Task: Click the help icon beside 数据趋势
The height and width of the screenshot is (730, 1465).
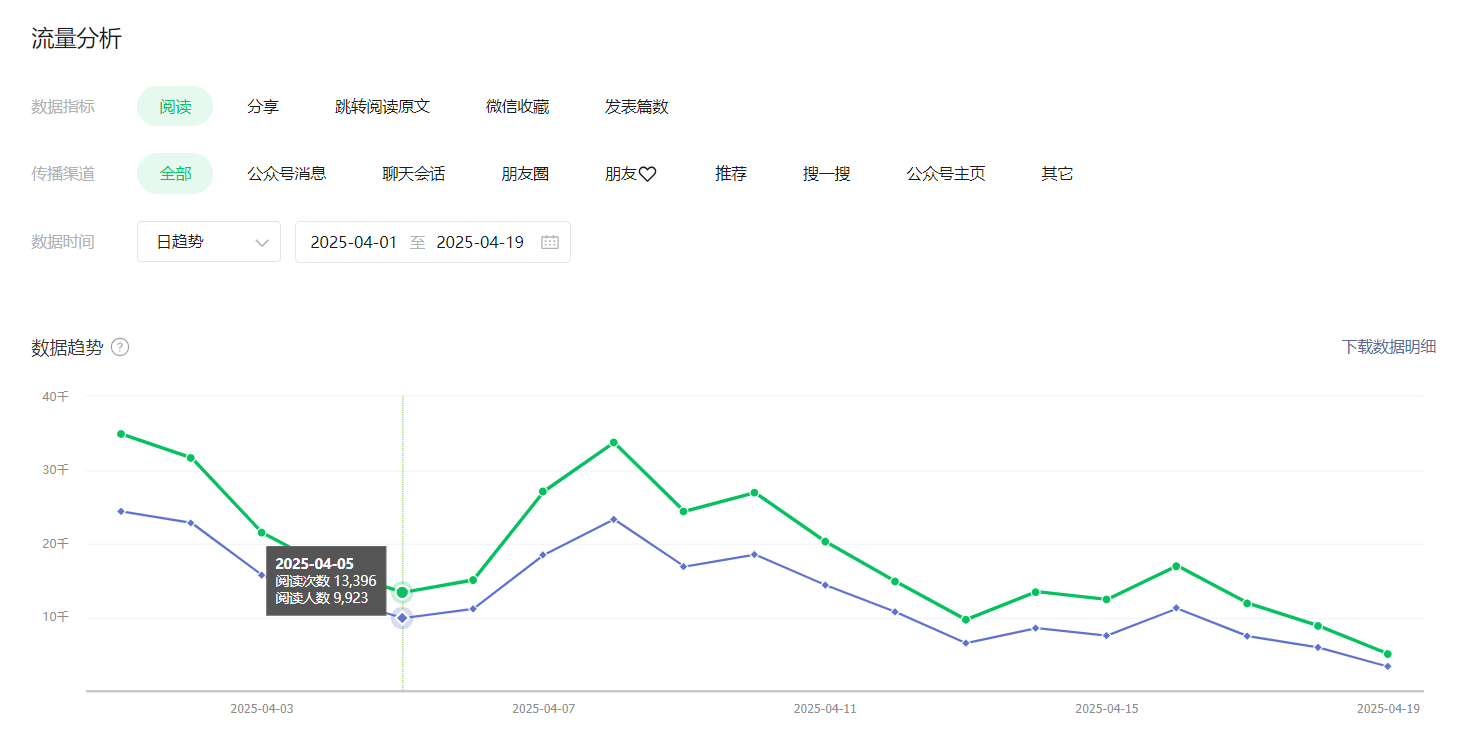Action: (x=120, y=347)
